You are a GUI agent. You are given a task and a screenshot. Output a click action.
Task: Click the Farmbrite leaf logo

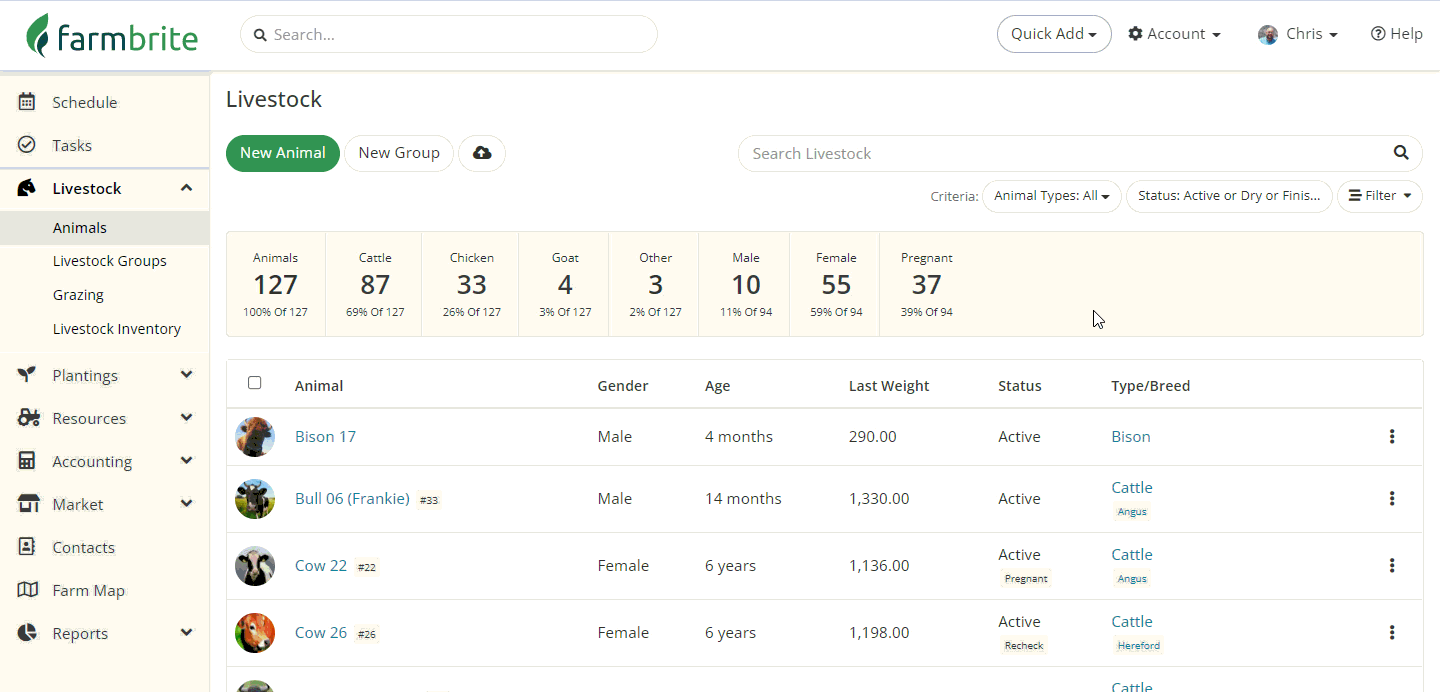pos(38,35)
